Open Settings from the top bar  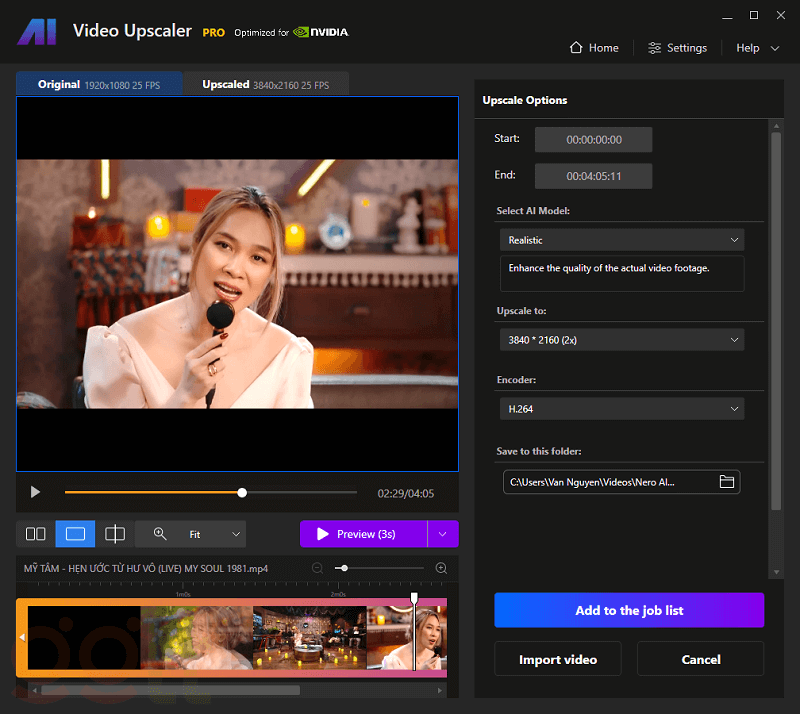click(677, 48)
